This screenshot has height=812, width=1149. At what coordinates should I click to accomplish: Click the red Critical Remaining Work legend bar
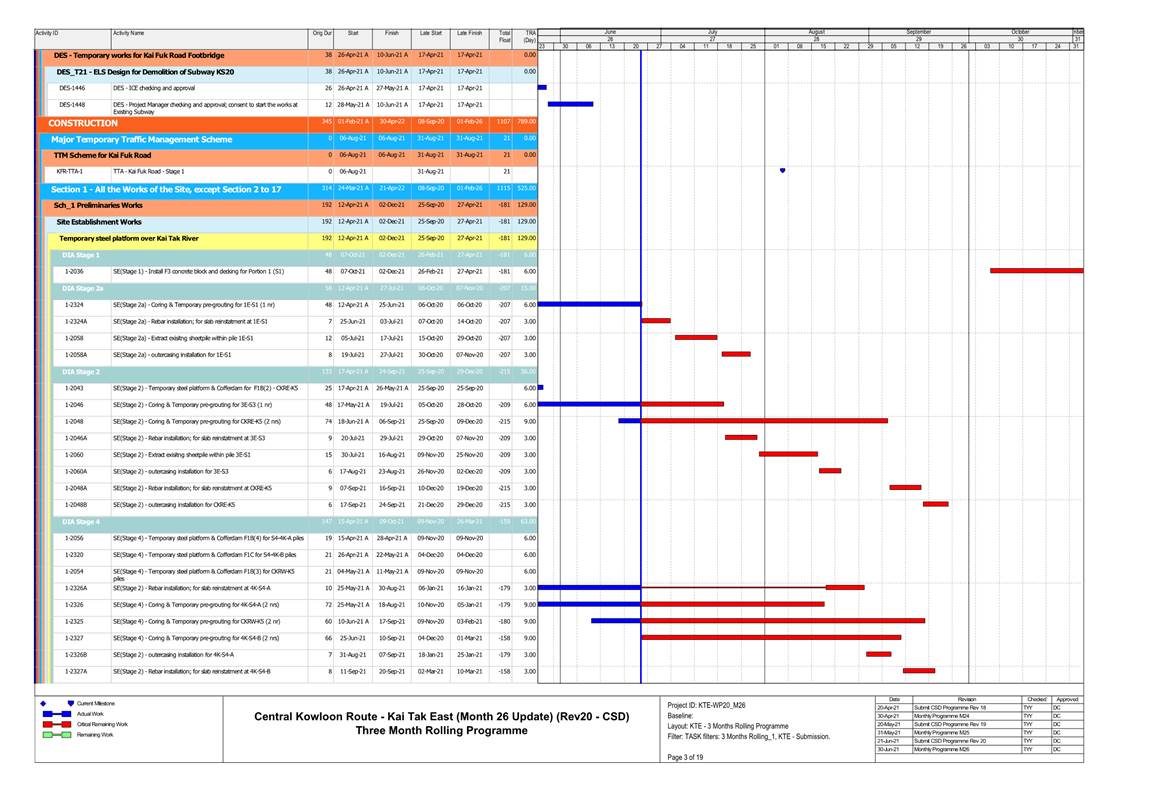(x=57, y=724)
